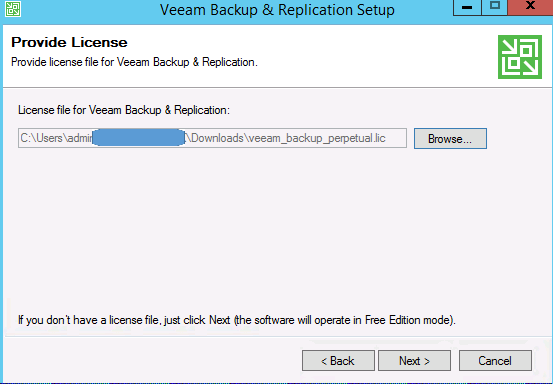Click the Provide License heading
This screenshot has height=385, width=553.
pyautogui.click(x=69, y=42)
